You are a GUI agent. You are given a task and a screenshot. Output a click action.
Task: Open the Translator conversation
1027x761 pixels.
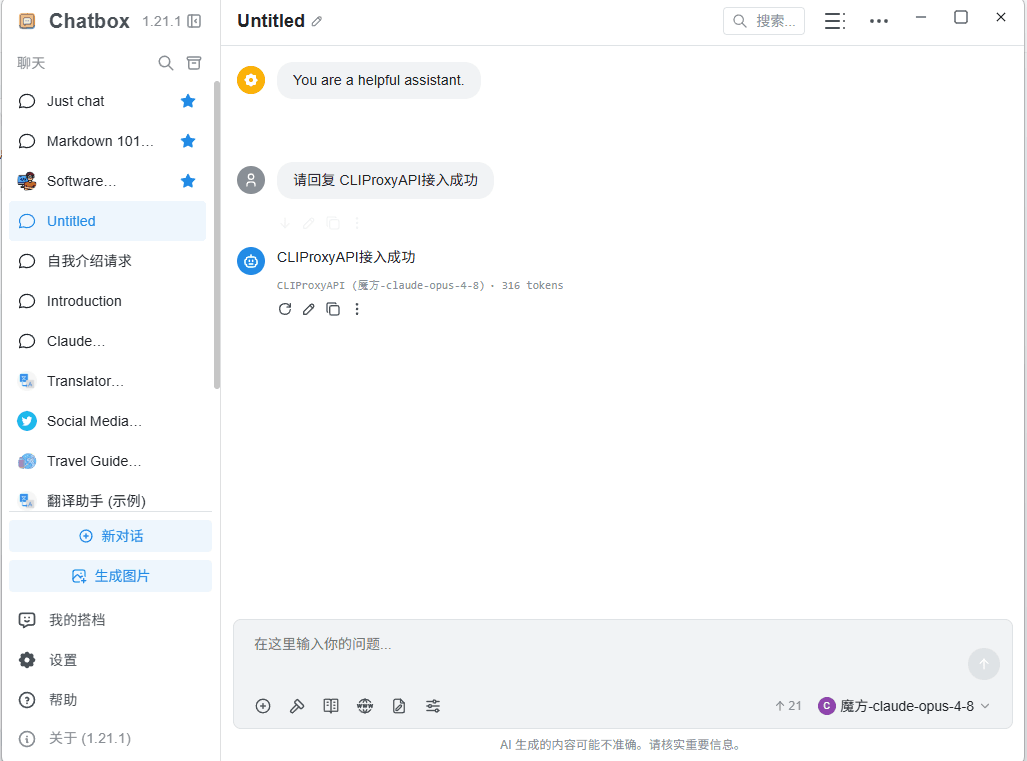(107, 381)
